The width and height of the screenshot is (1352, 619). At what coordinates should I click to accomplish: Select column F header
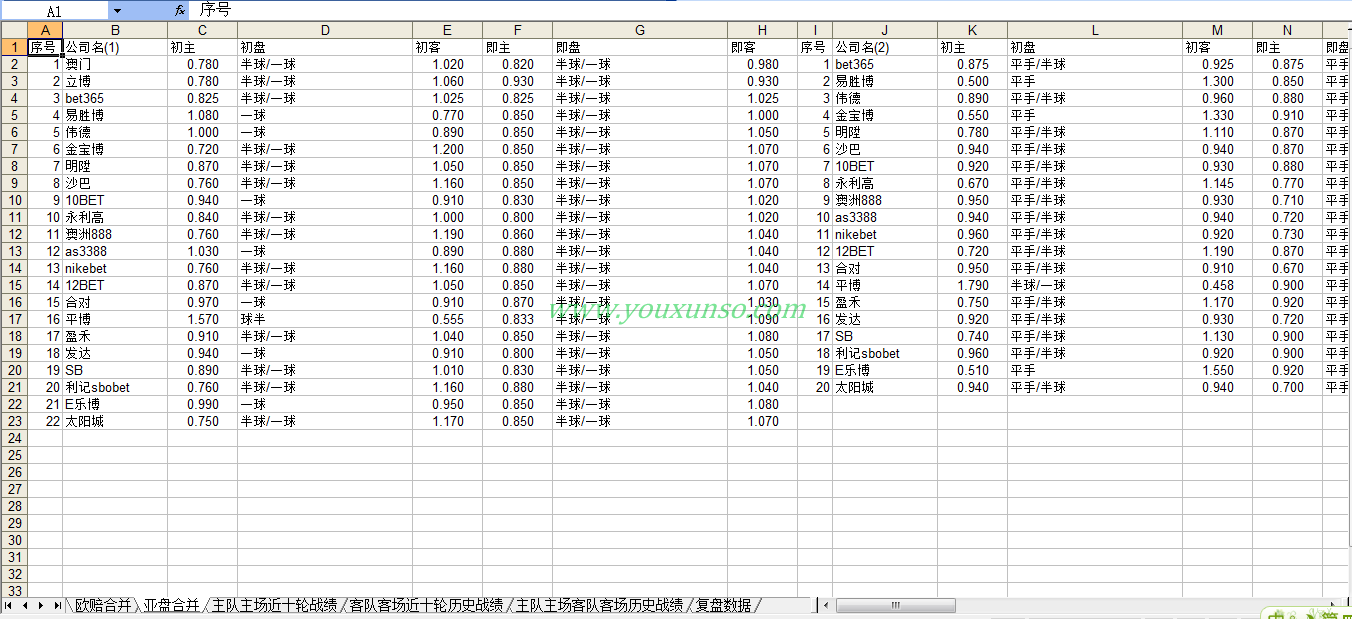518,30
